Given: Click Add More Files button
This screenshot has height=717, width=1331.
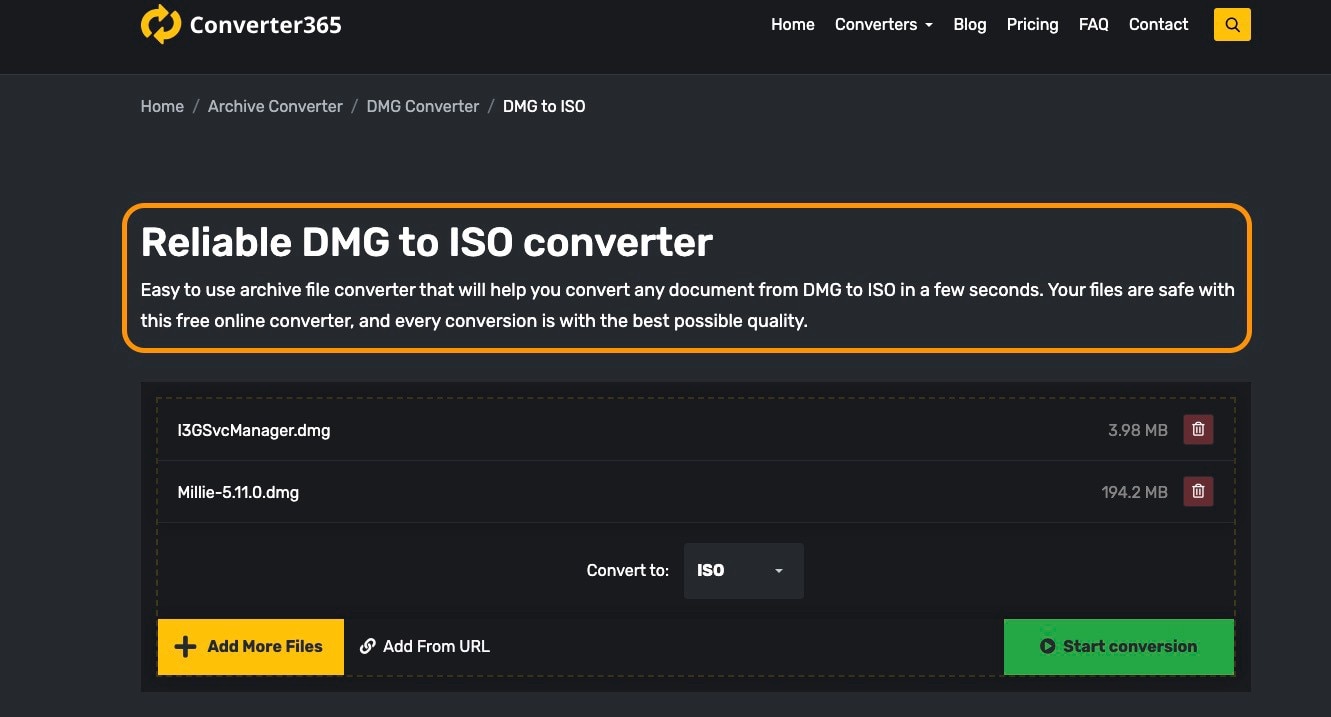Looking at the screenshot, I should click(251, 647).
